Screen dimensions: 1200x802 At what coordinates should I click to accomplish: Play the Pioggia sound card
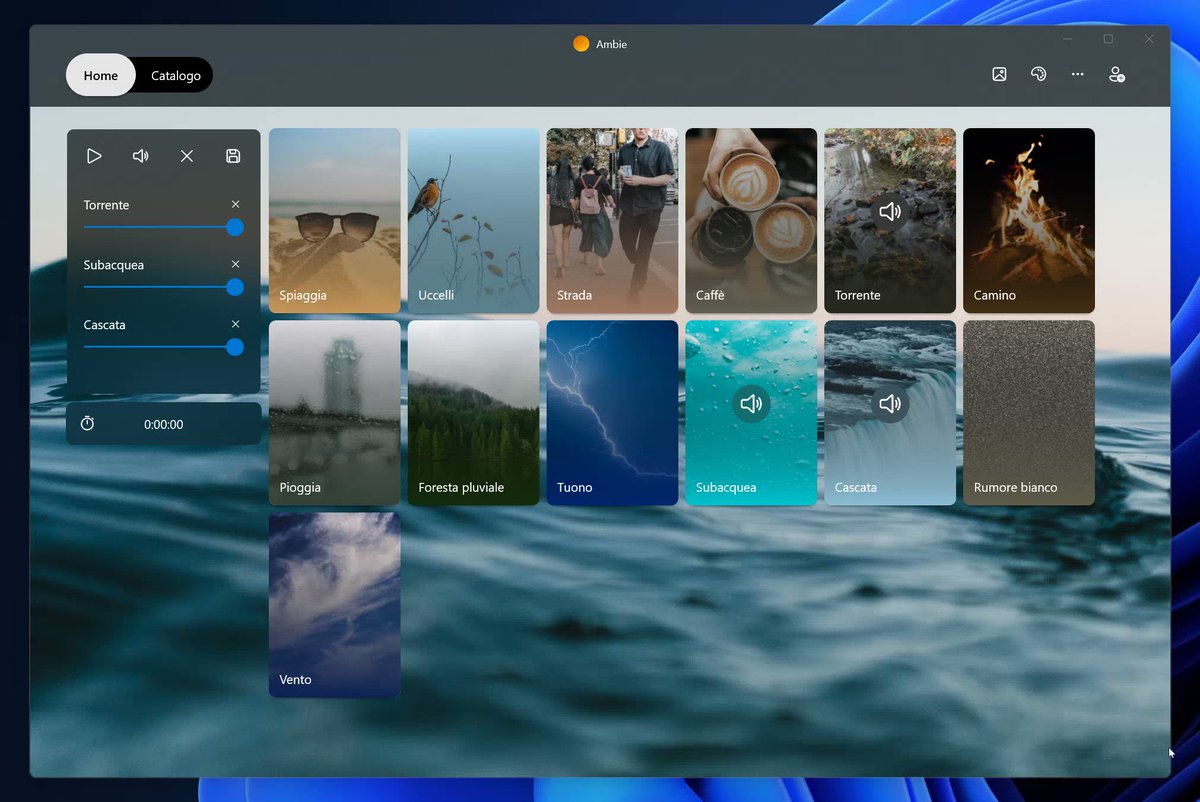pyautogui.click(x=335, y=412)
